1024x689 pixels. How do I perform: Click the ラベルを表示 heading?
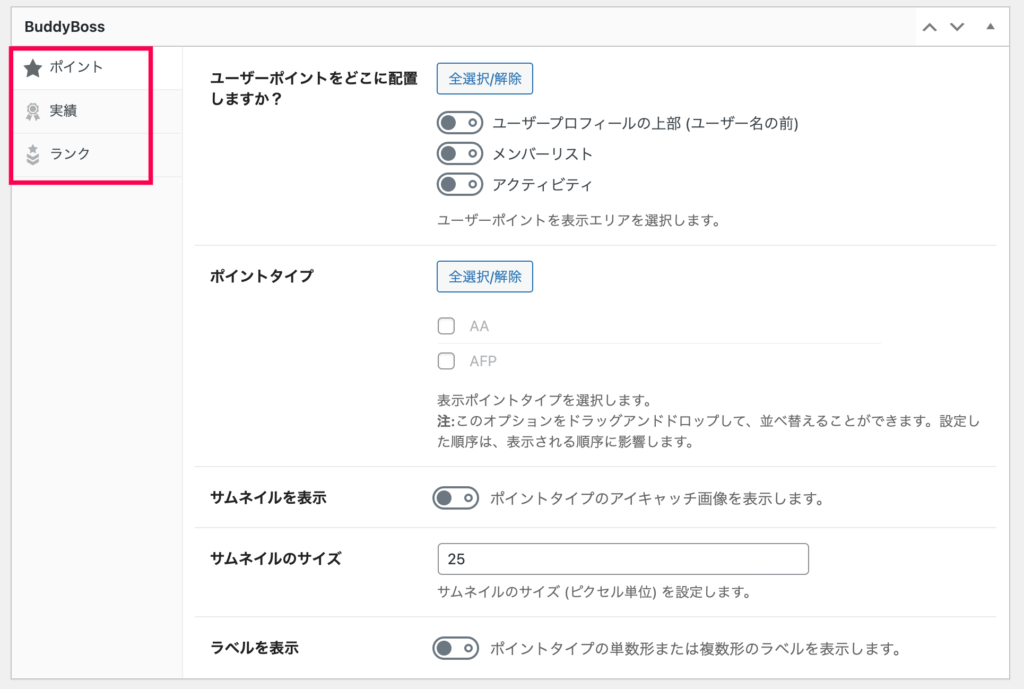coord(254,648)
